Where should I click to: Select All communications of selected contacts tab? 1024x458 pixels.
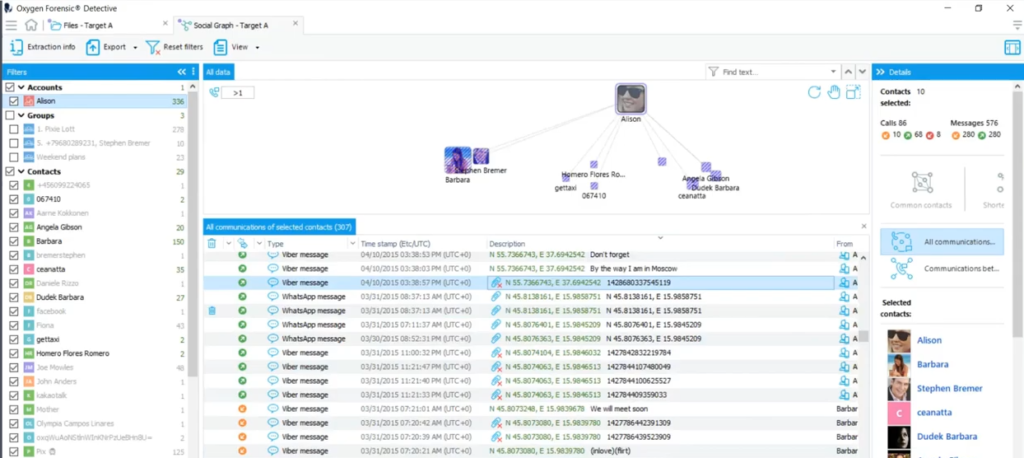coord(279,227)
